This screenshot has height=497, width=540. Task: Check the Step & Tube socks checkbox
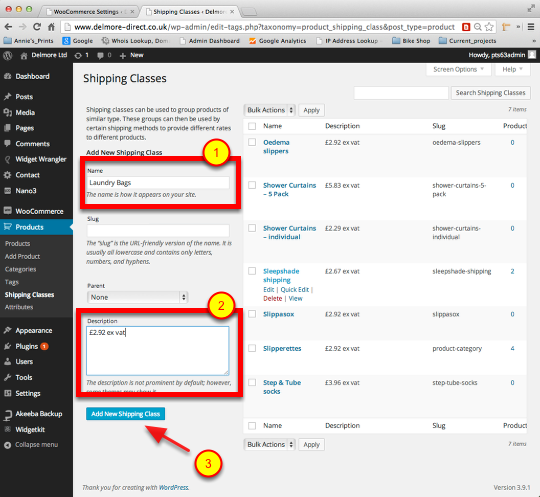[252, 382]
